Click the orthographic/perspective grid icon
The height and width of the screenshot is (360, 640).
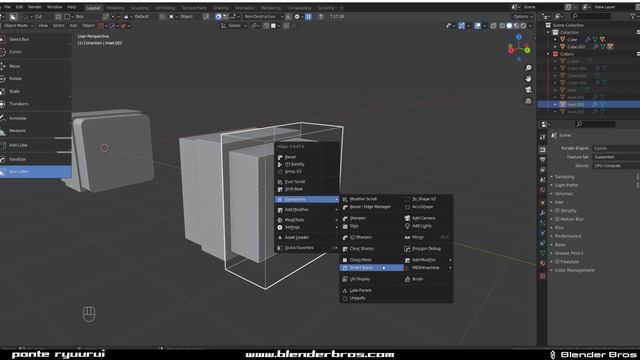(529, 101)
